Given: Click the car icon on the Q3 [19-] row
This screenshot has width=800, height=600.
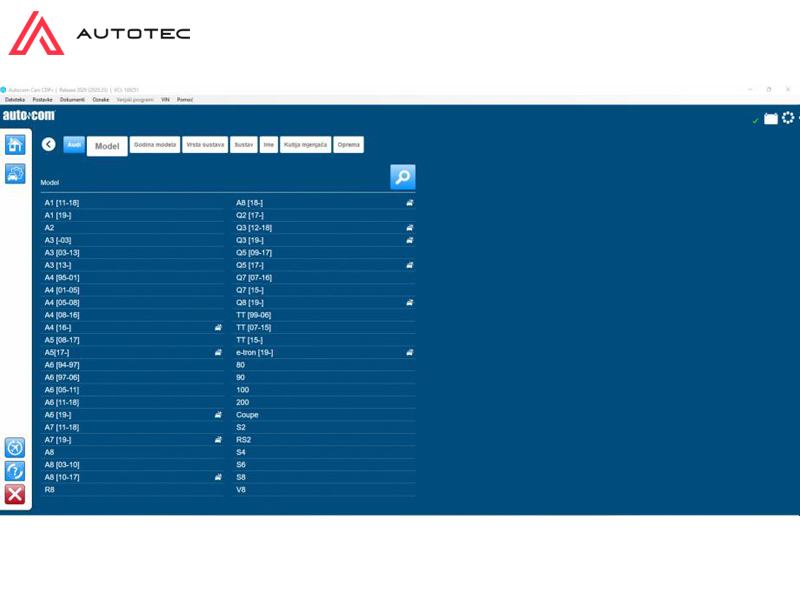Looking at the screenshot, I should [x=409, y=240].
